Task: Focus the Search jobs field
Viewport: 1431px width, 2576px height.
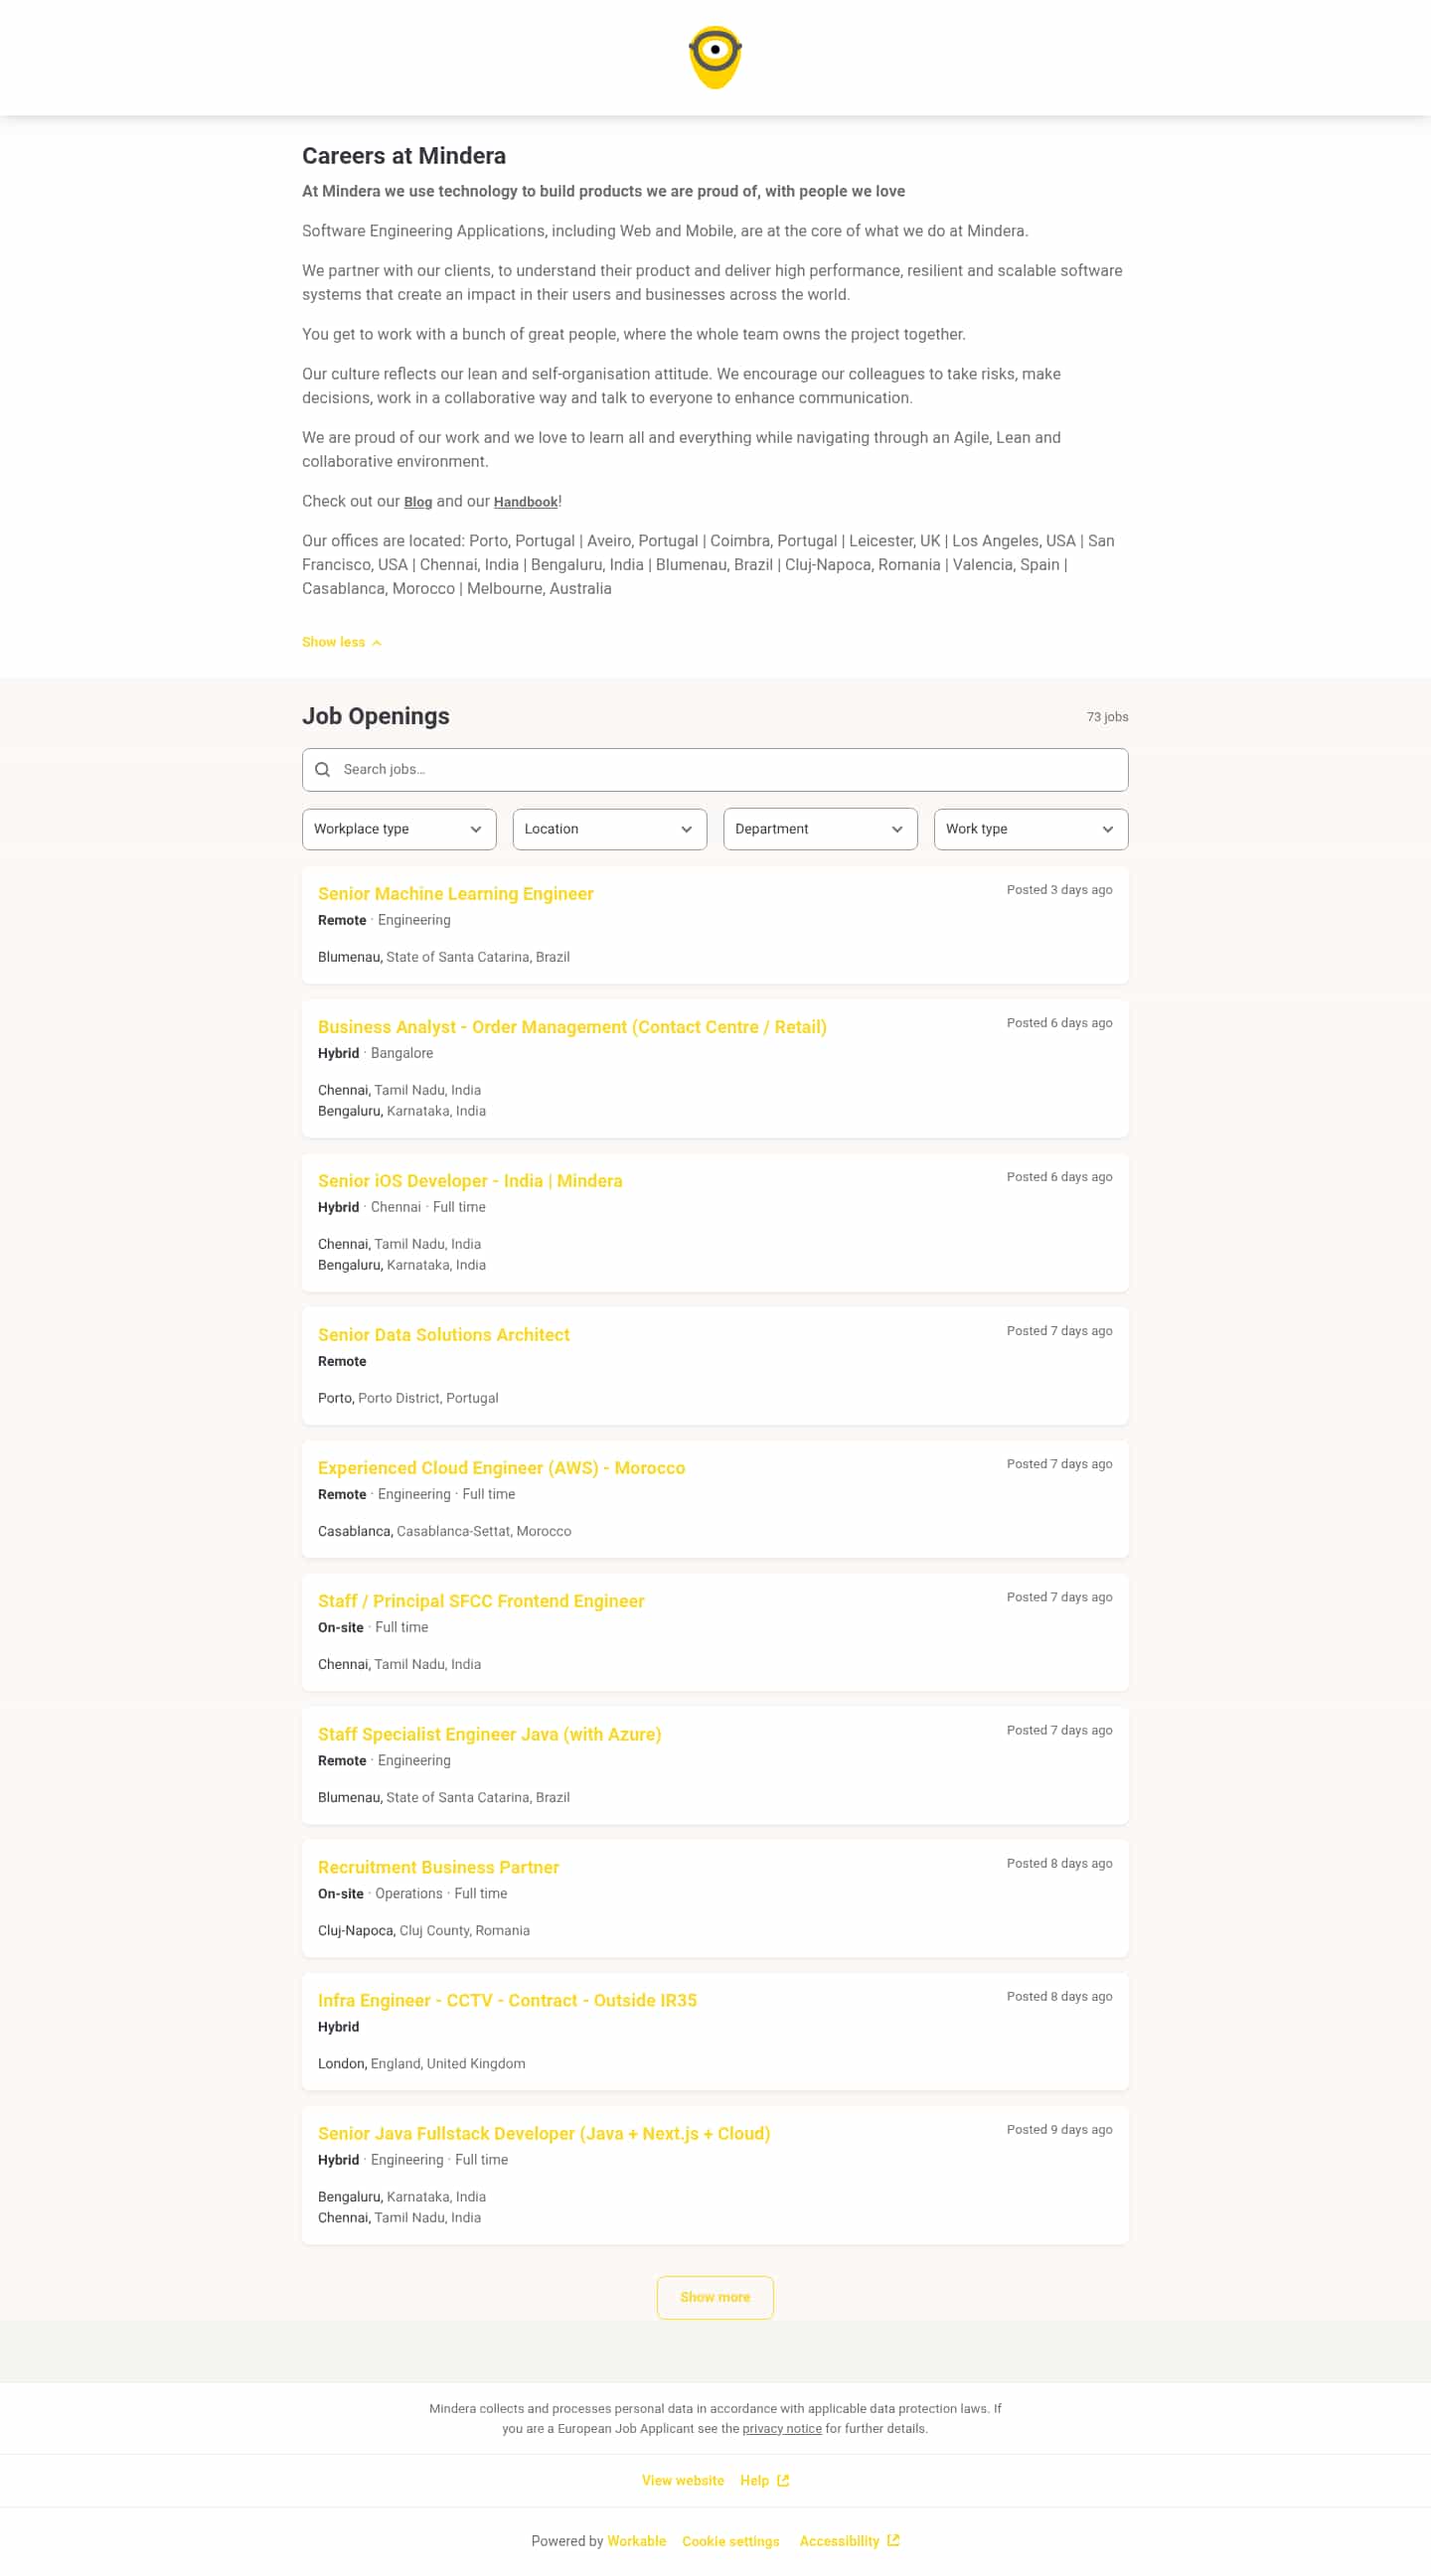Action: (x=715, y=769)
